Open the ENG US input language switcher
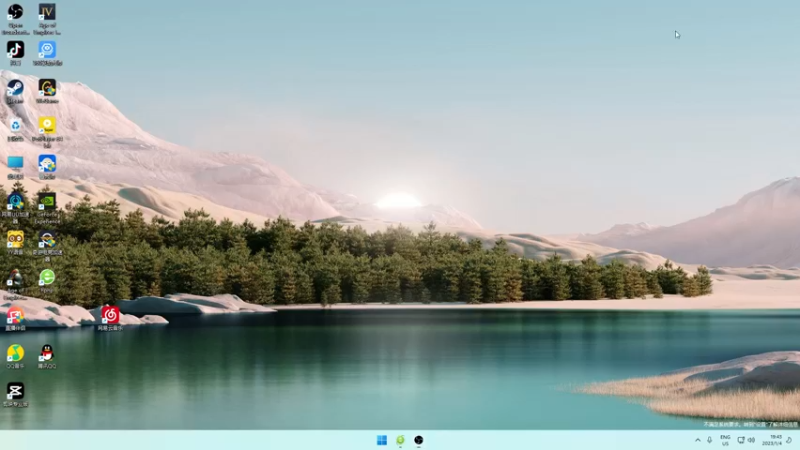 click(x=725, y=440)
